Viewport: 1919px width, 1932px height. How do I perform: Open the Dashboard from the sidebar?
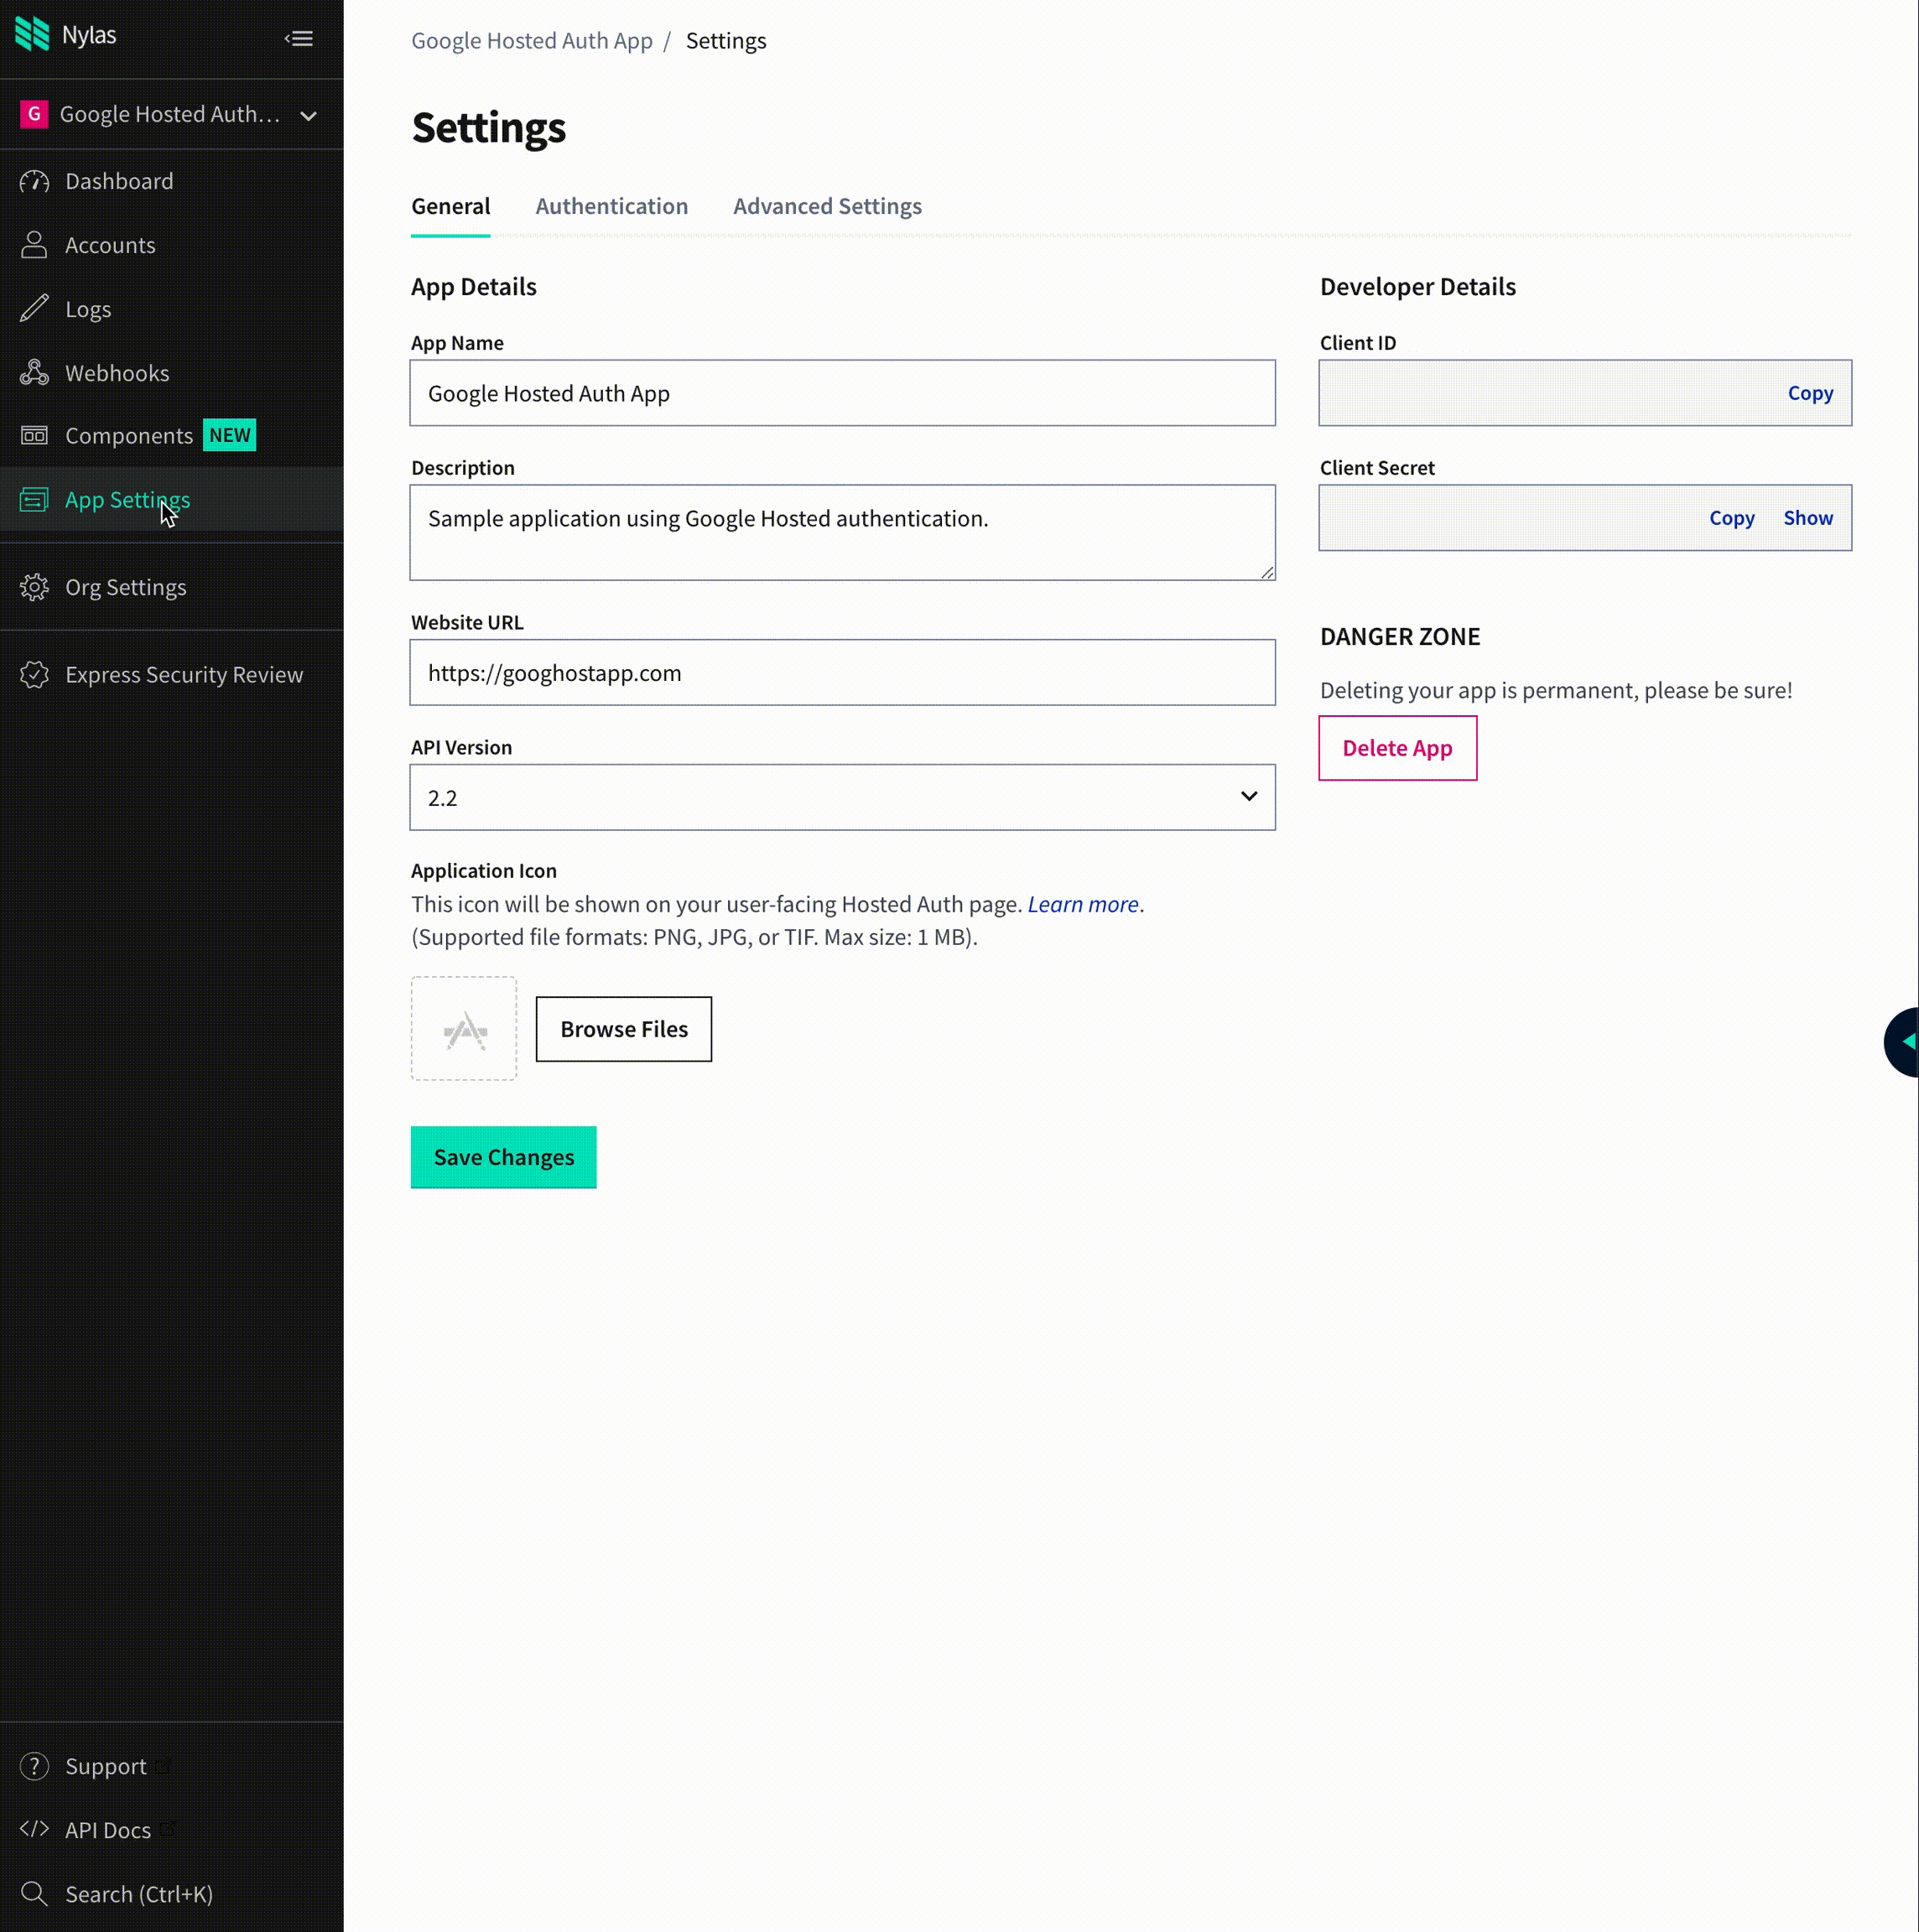tap(119, 181)
